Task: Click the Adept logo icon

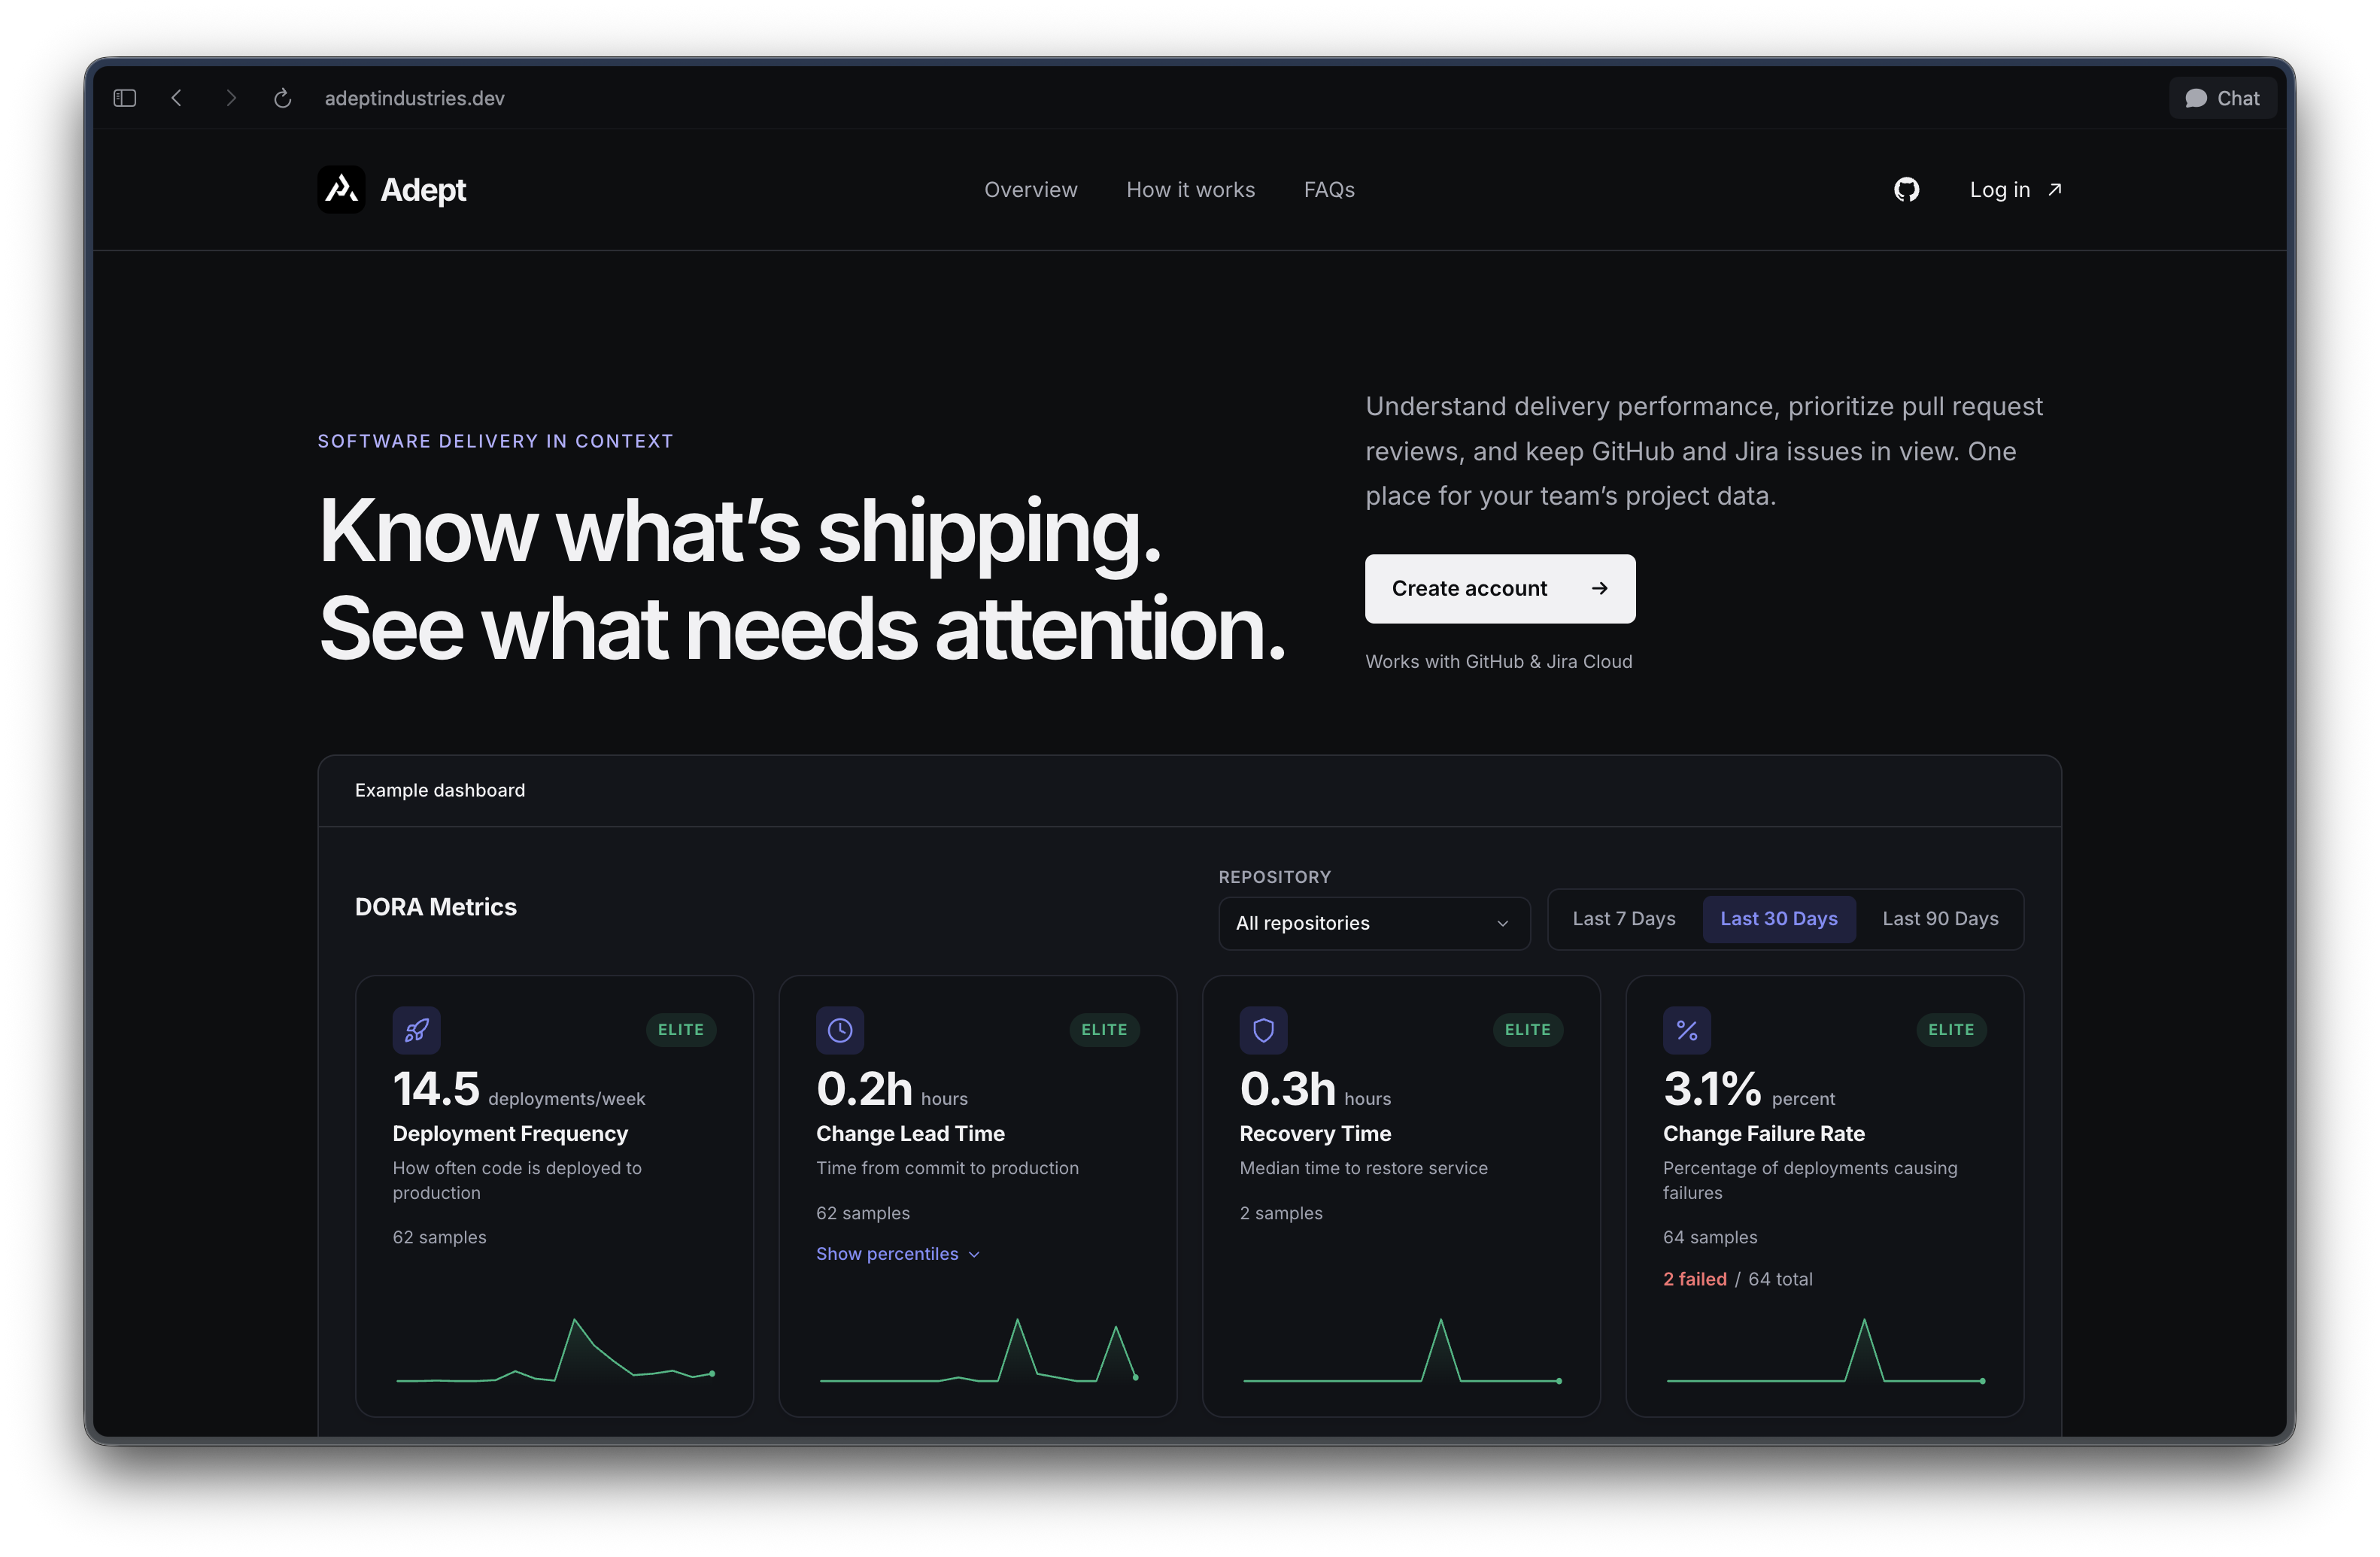Action: [x=341, y=189]
